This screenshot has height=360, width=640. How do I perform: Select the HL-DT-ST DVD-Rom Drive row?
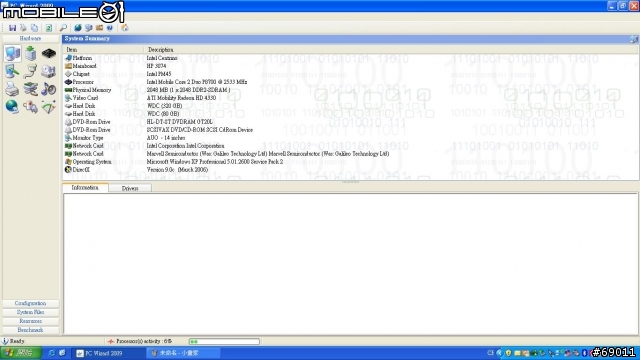click(x=351, y=122)
